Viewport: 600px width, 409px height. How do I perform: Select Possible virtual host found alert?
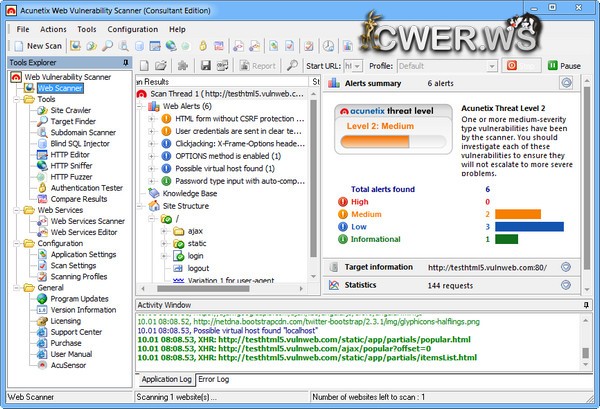tap(225, 169)
